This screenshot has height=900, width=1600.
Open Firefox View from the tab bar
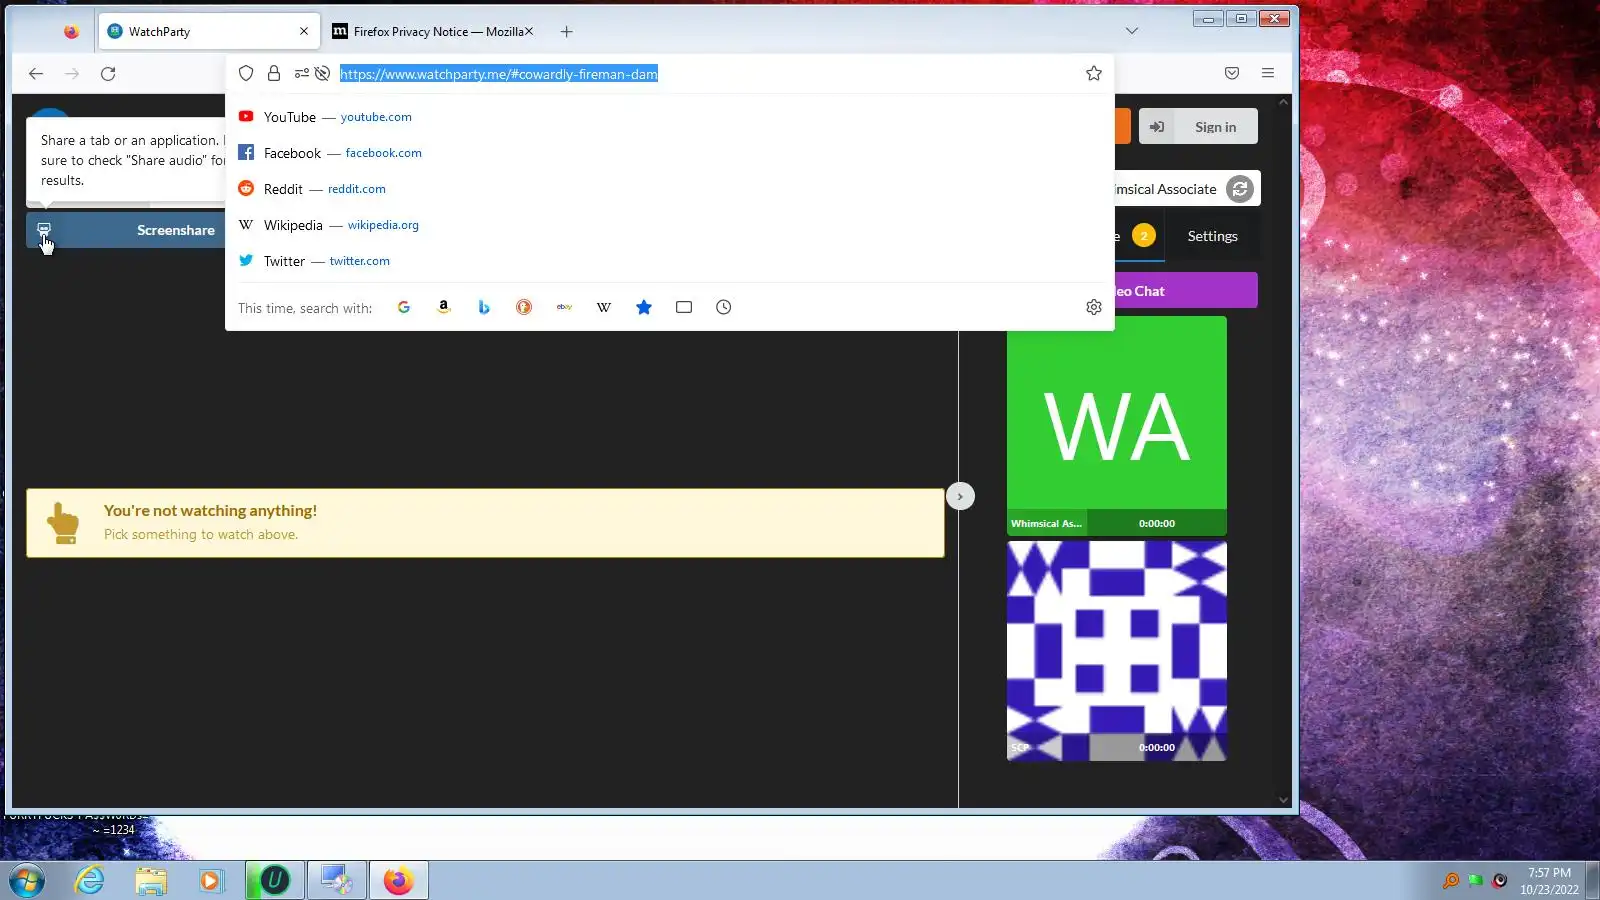pos(71,31)
